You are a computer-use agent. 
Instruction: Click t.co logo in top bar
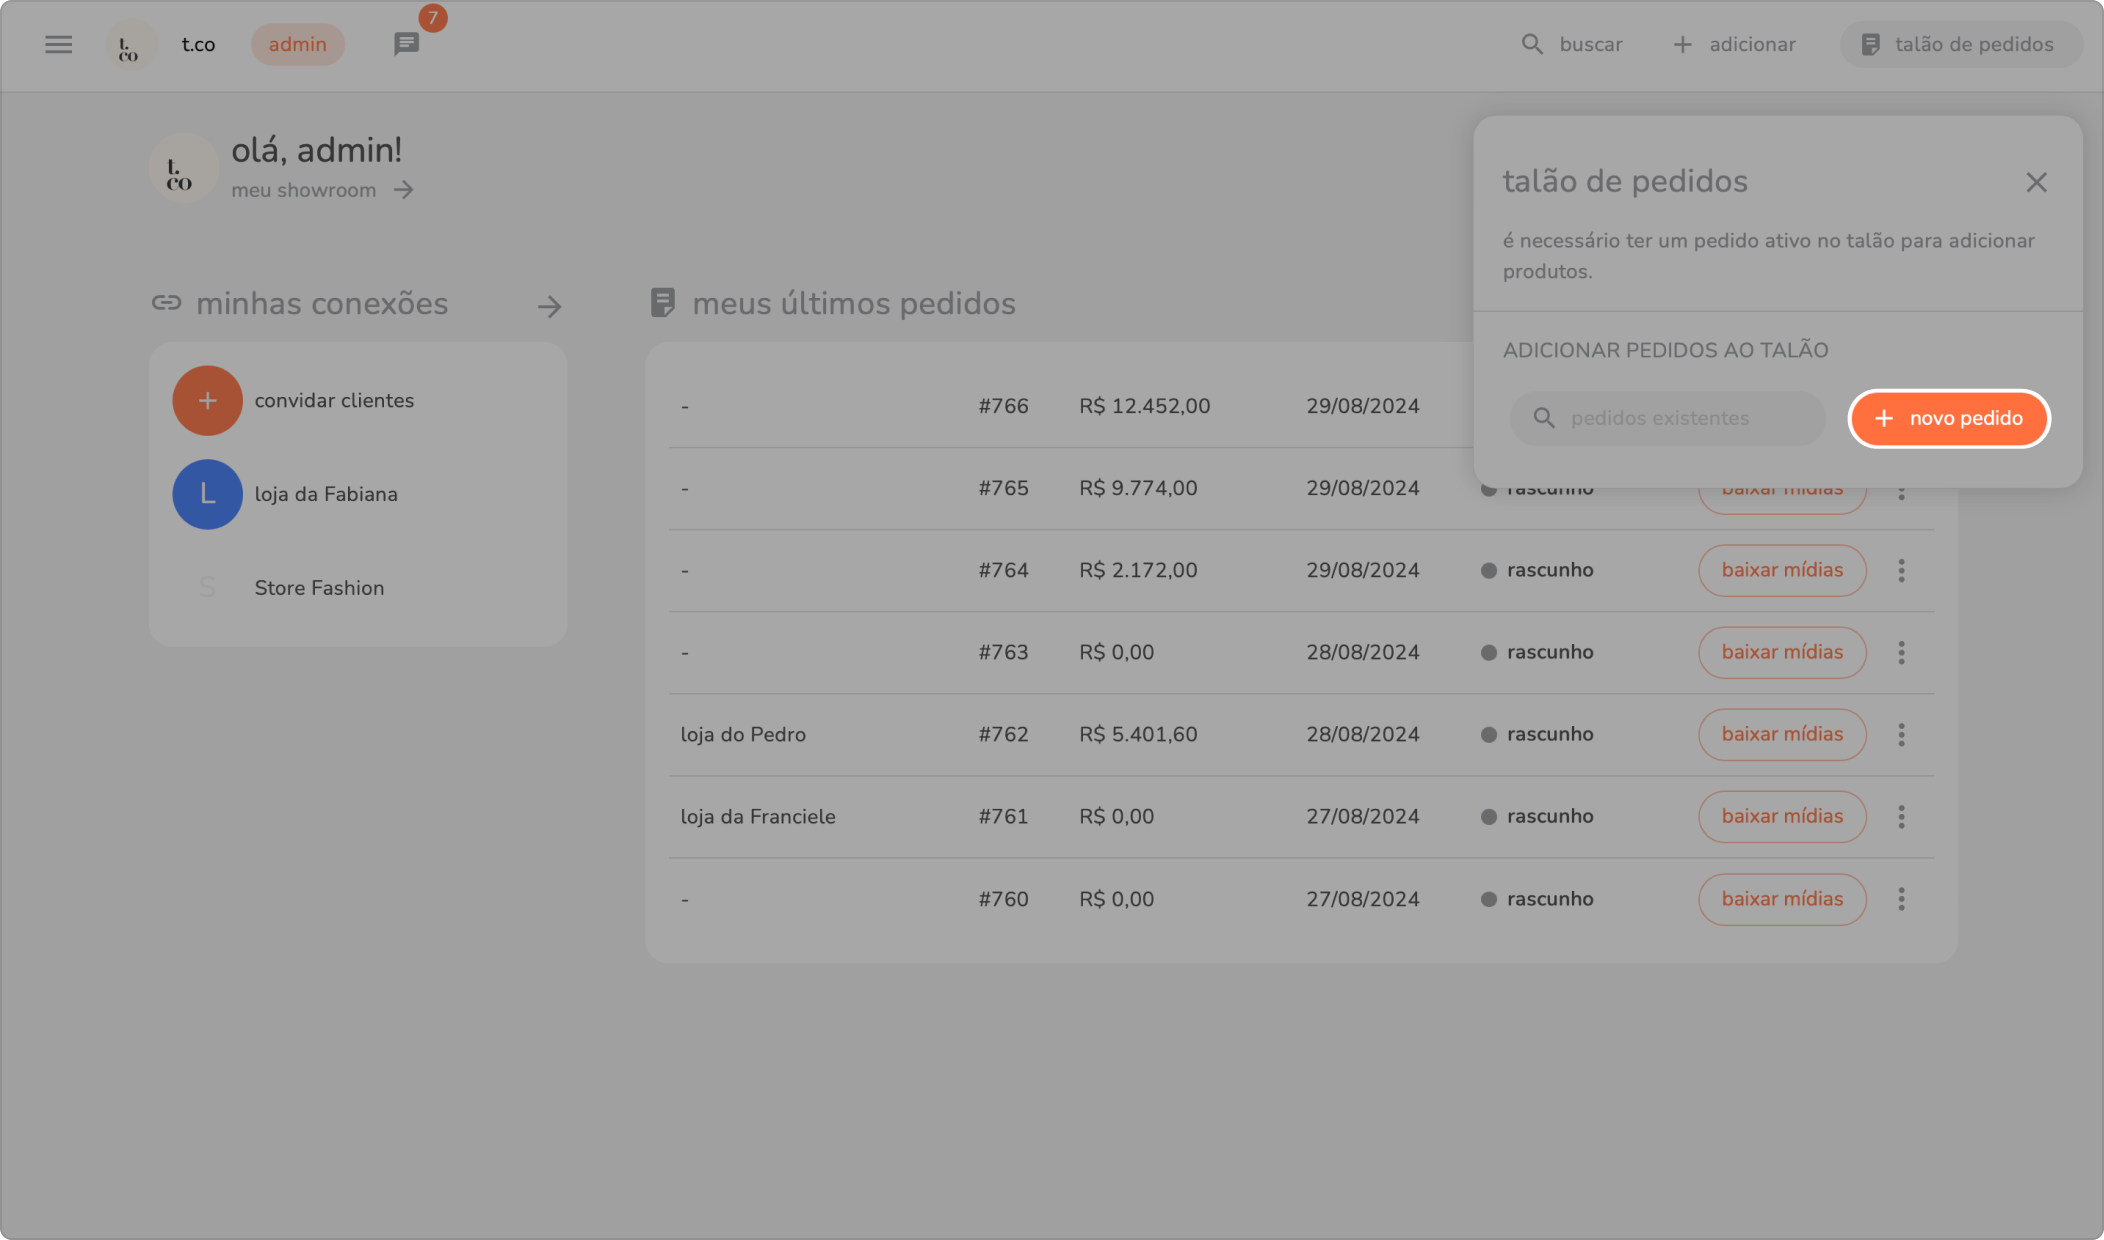130,44
